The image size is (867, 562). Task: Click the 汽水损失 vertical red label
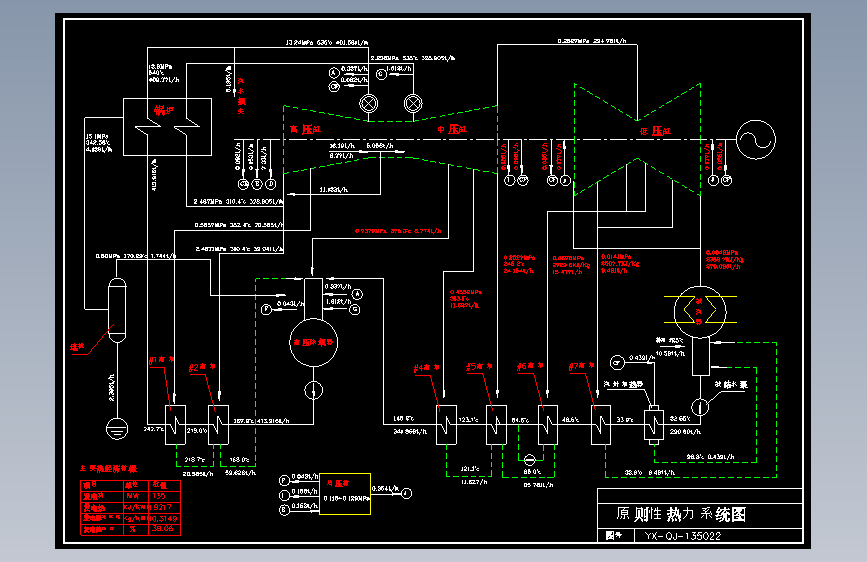coord(242,96)
